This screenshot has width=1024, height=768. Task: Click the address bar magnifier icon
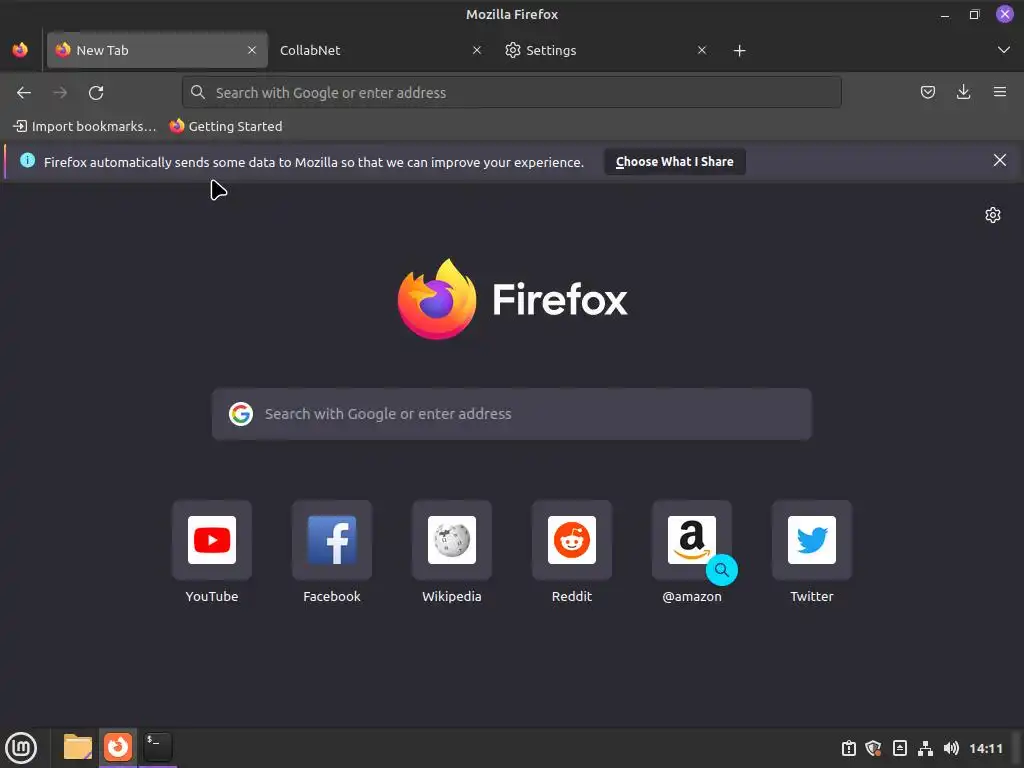pyautogui.click(x=198, y=92)
